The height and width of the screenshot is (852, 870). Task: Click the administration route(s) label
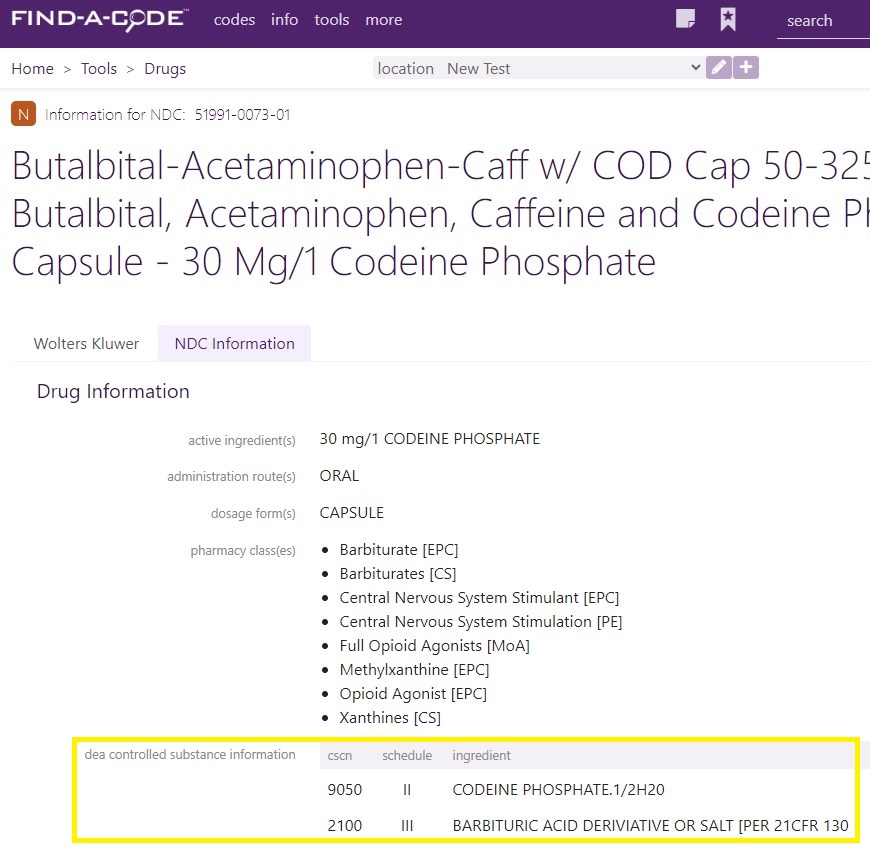pos(231,476)
